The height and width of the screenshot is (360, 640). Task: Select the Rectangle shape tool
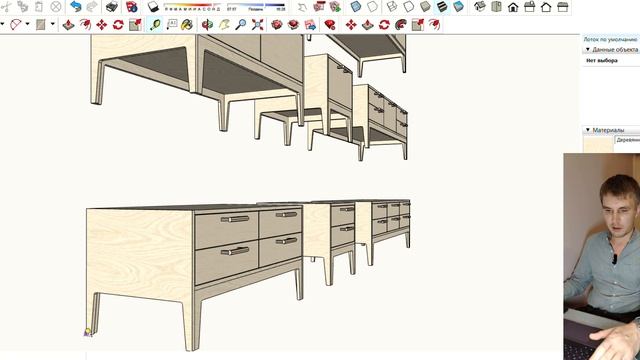(40, 24)
